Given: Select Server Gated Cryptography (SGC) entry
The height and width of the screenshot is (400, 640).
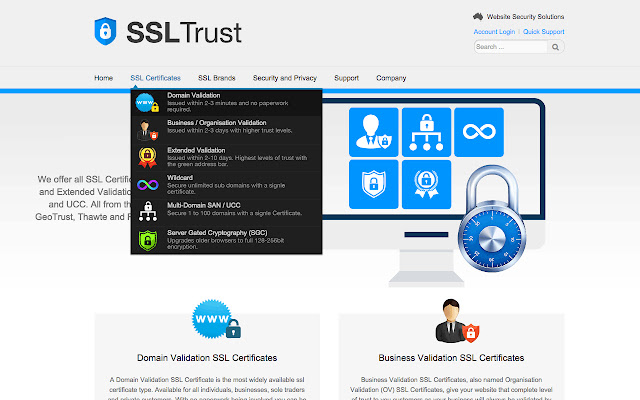Looking at the screenshot, I should click(x=227, y=240).
